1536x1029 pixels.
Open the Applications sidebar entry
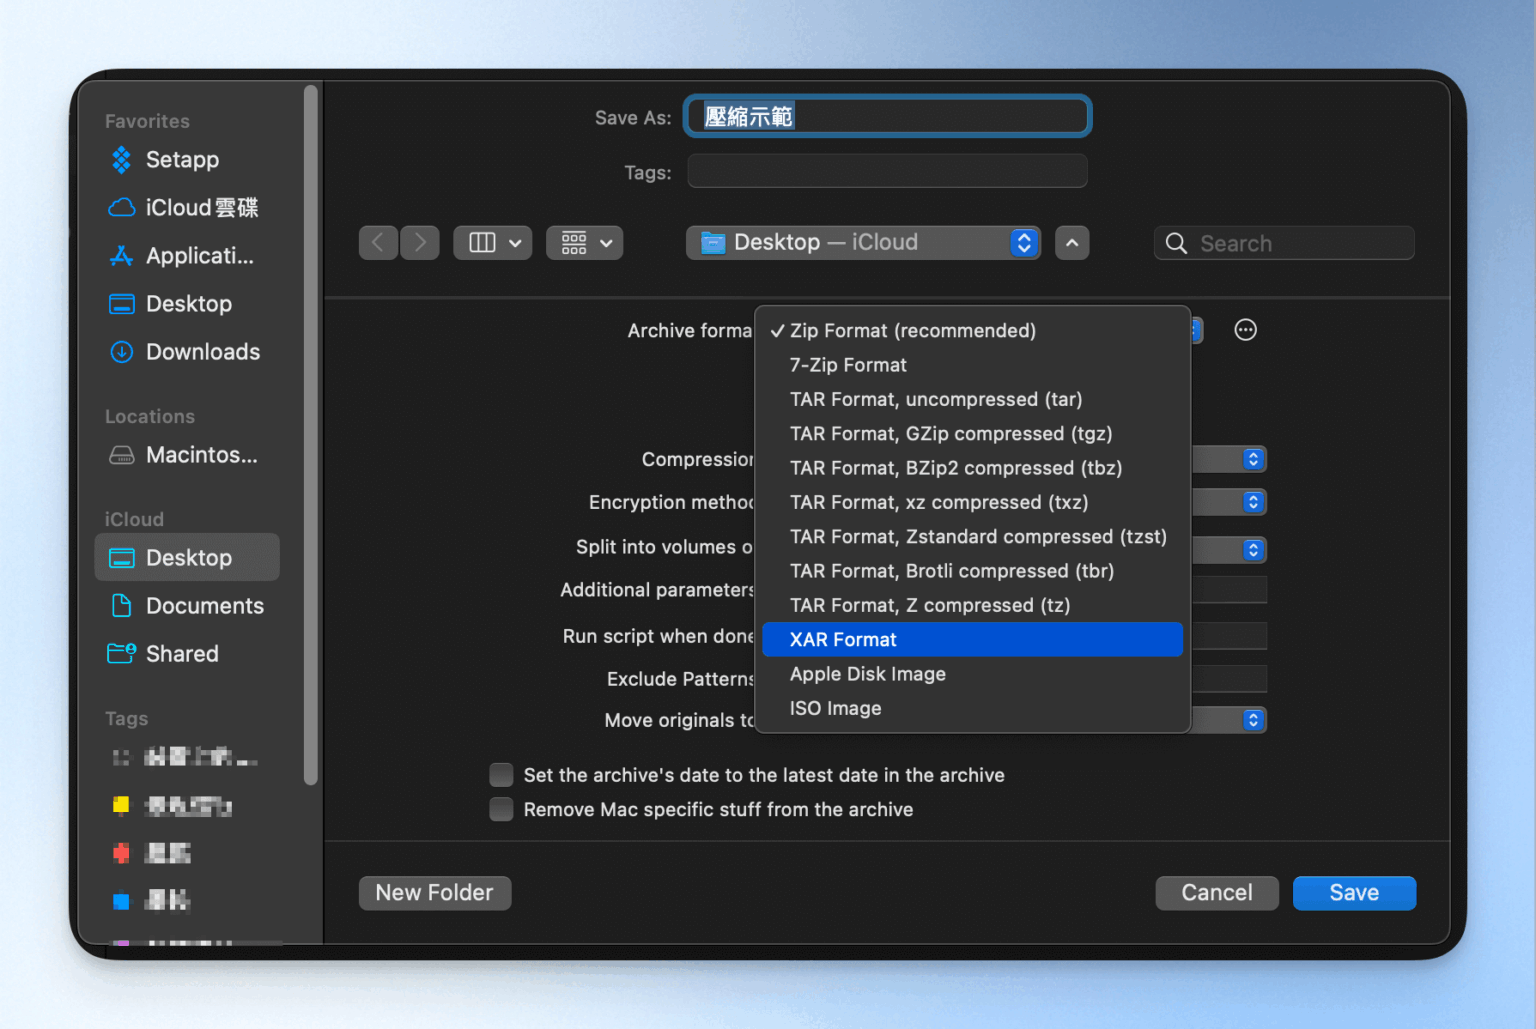(197, 255)
